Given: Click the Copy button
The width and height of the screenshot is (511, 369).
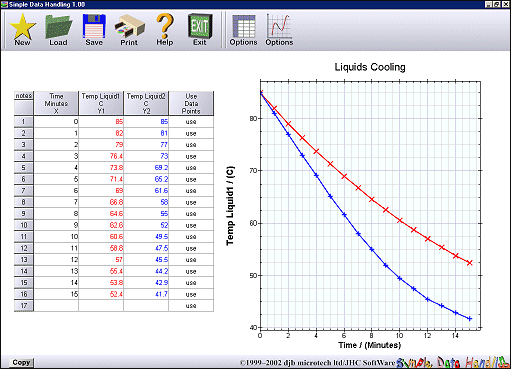Looking at the screenshot, I should click(x=21, y=362).
